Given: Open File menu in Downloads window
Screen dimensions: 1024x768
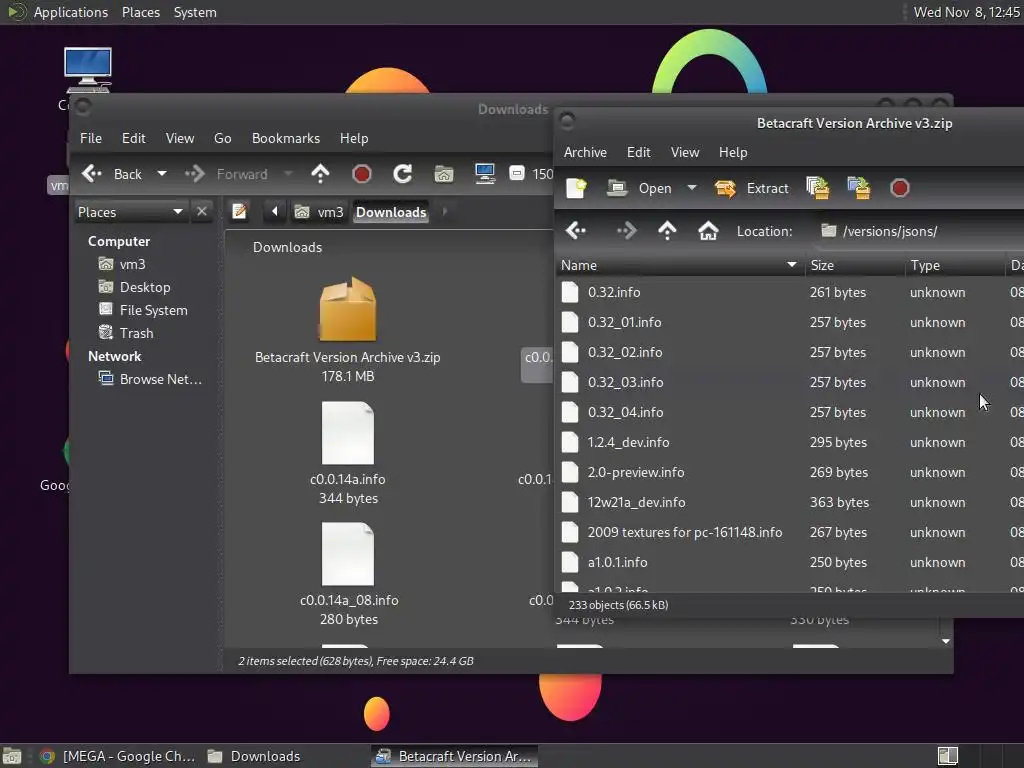Looking at the screenshot, I should [x=91, y=138].
